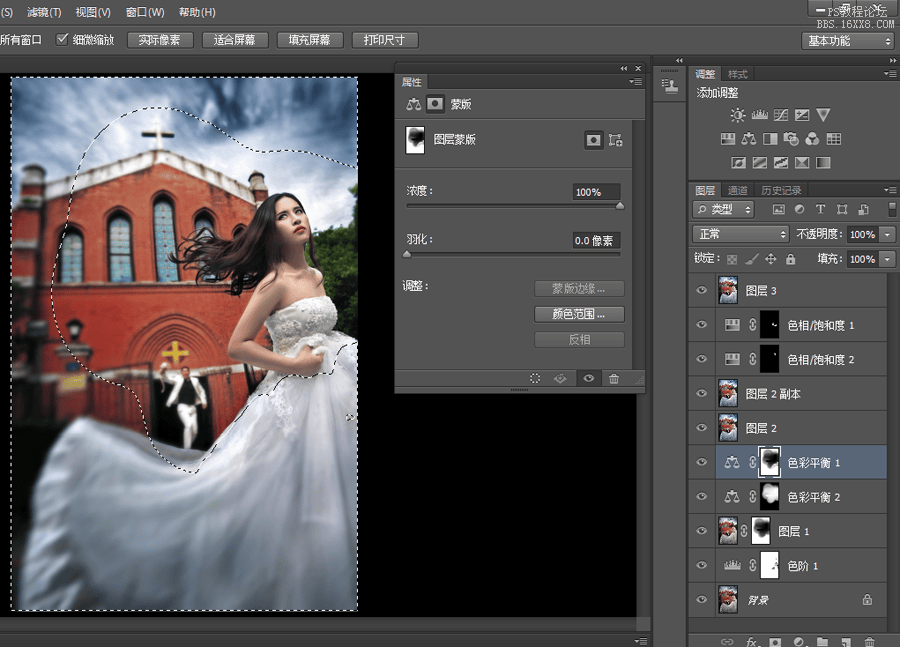Toggle mask visibility eye in Properties panel
900x647 pixels.
pos(588,378)
